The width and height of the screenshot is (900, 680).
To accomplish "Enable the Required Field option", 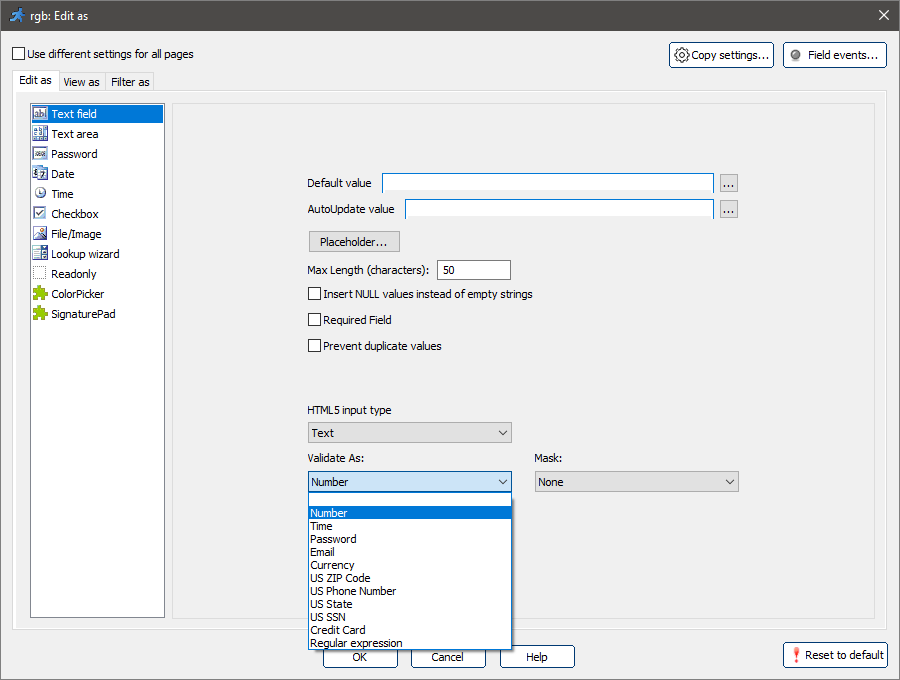I will (x=315, y=320).
